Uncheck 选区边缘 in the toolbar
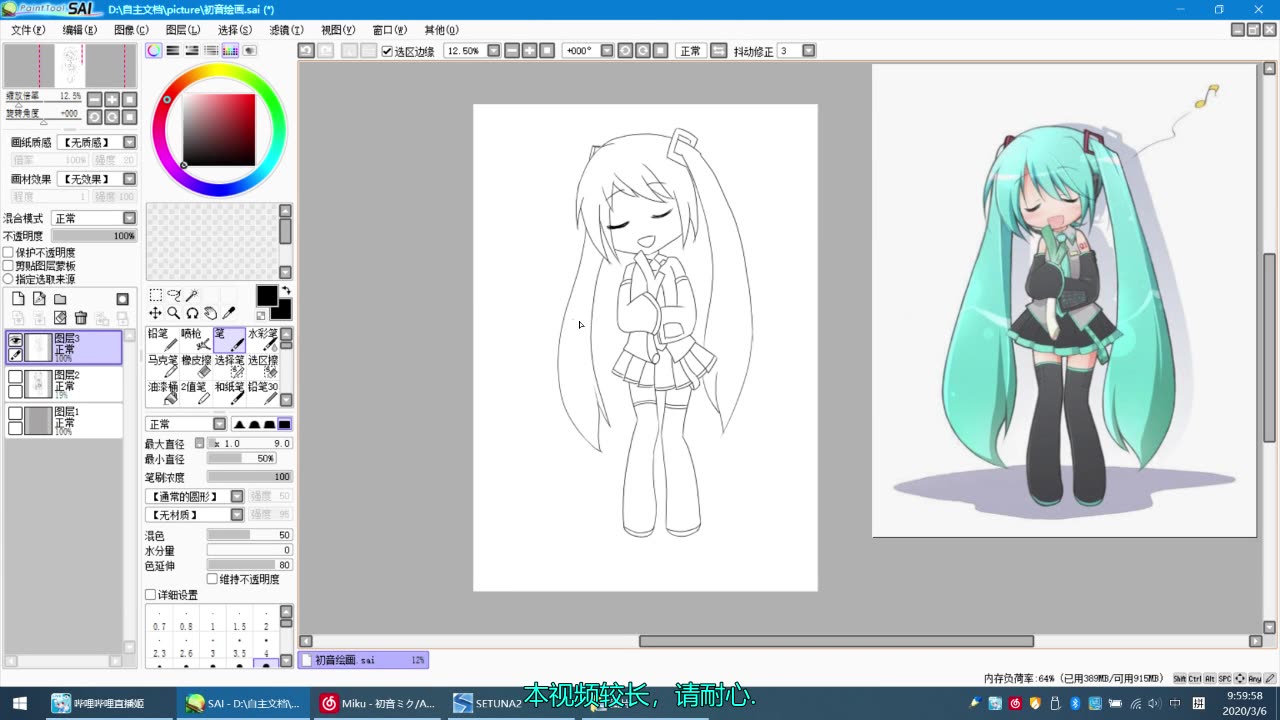 coord(387,51)
